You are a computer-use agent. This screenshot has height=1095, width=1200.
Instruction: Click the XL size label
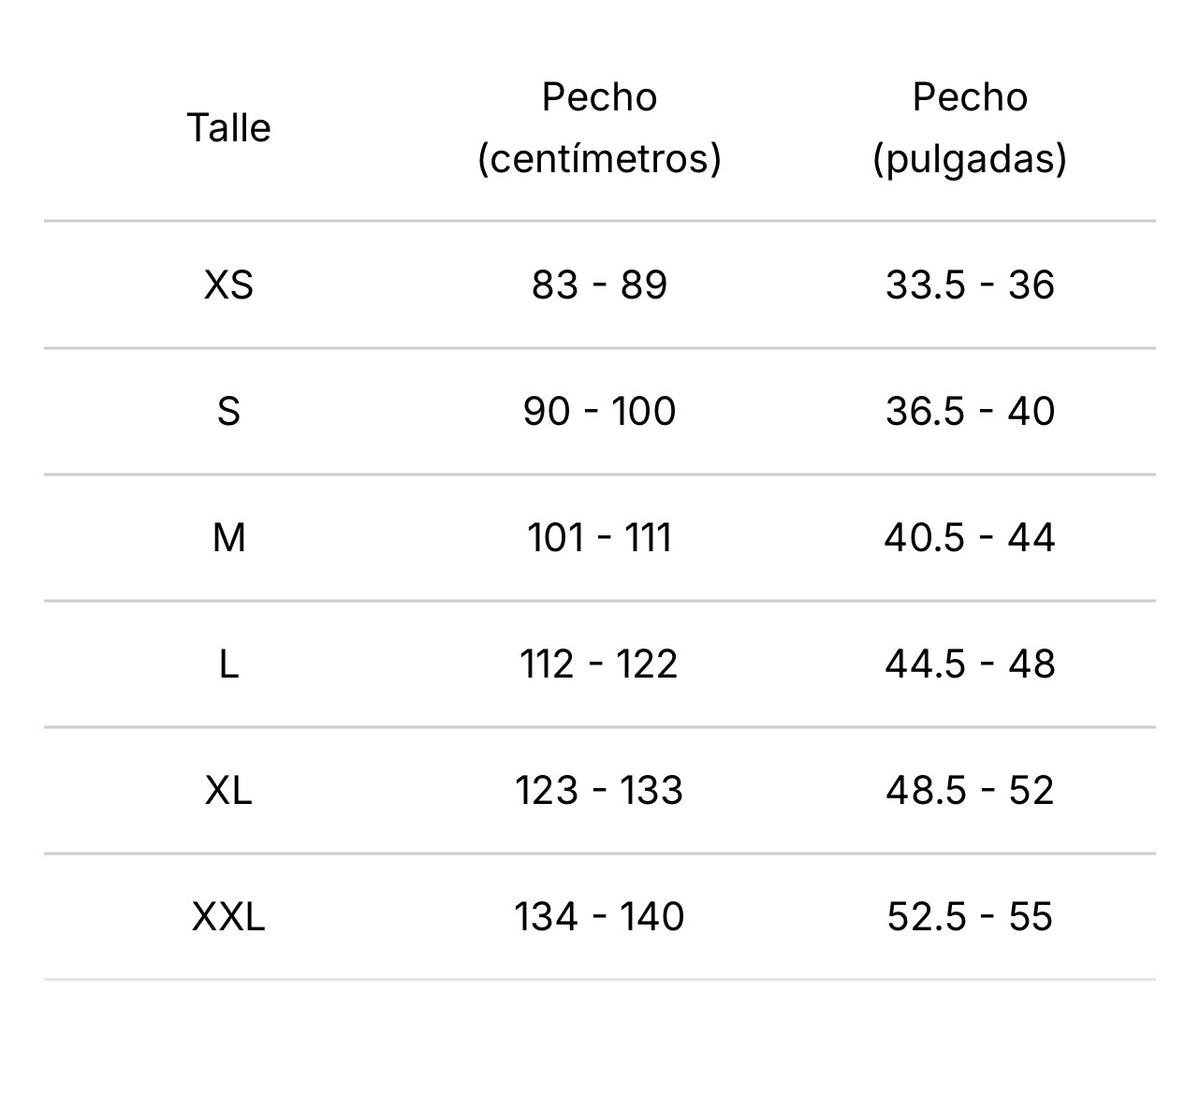229,790
